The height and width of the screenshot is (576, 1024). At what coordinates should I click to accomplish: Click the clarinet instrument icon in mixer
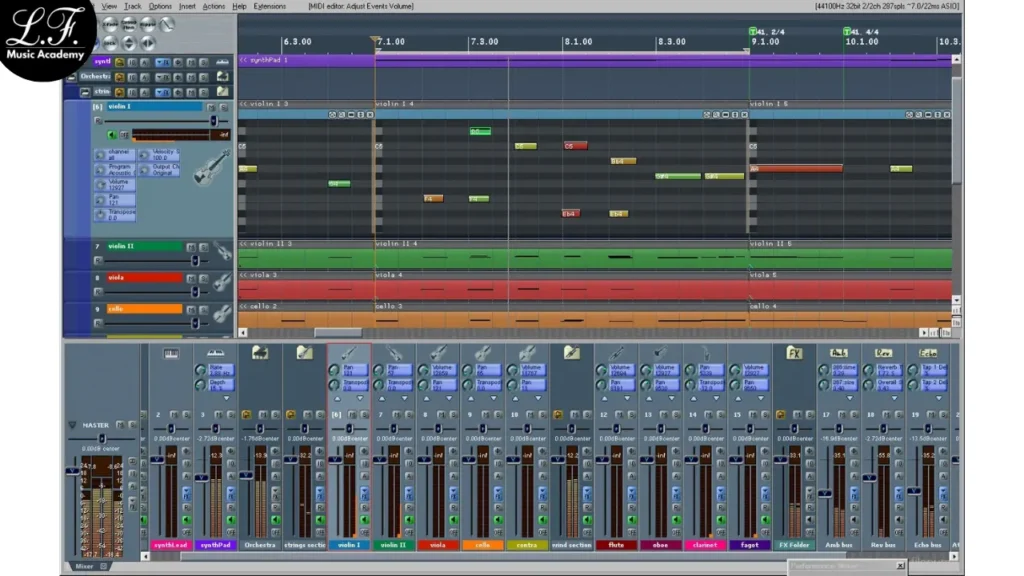705,353
